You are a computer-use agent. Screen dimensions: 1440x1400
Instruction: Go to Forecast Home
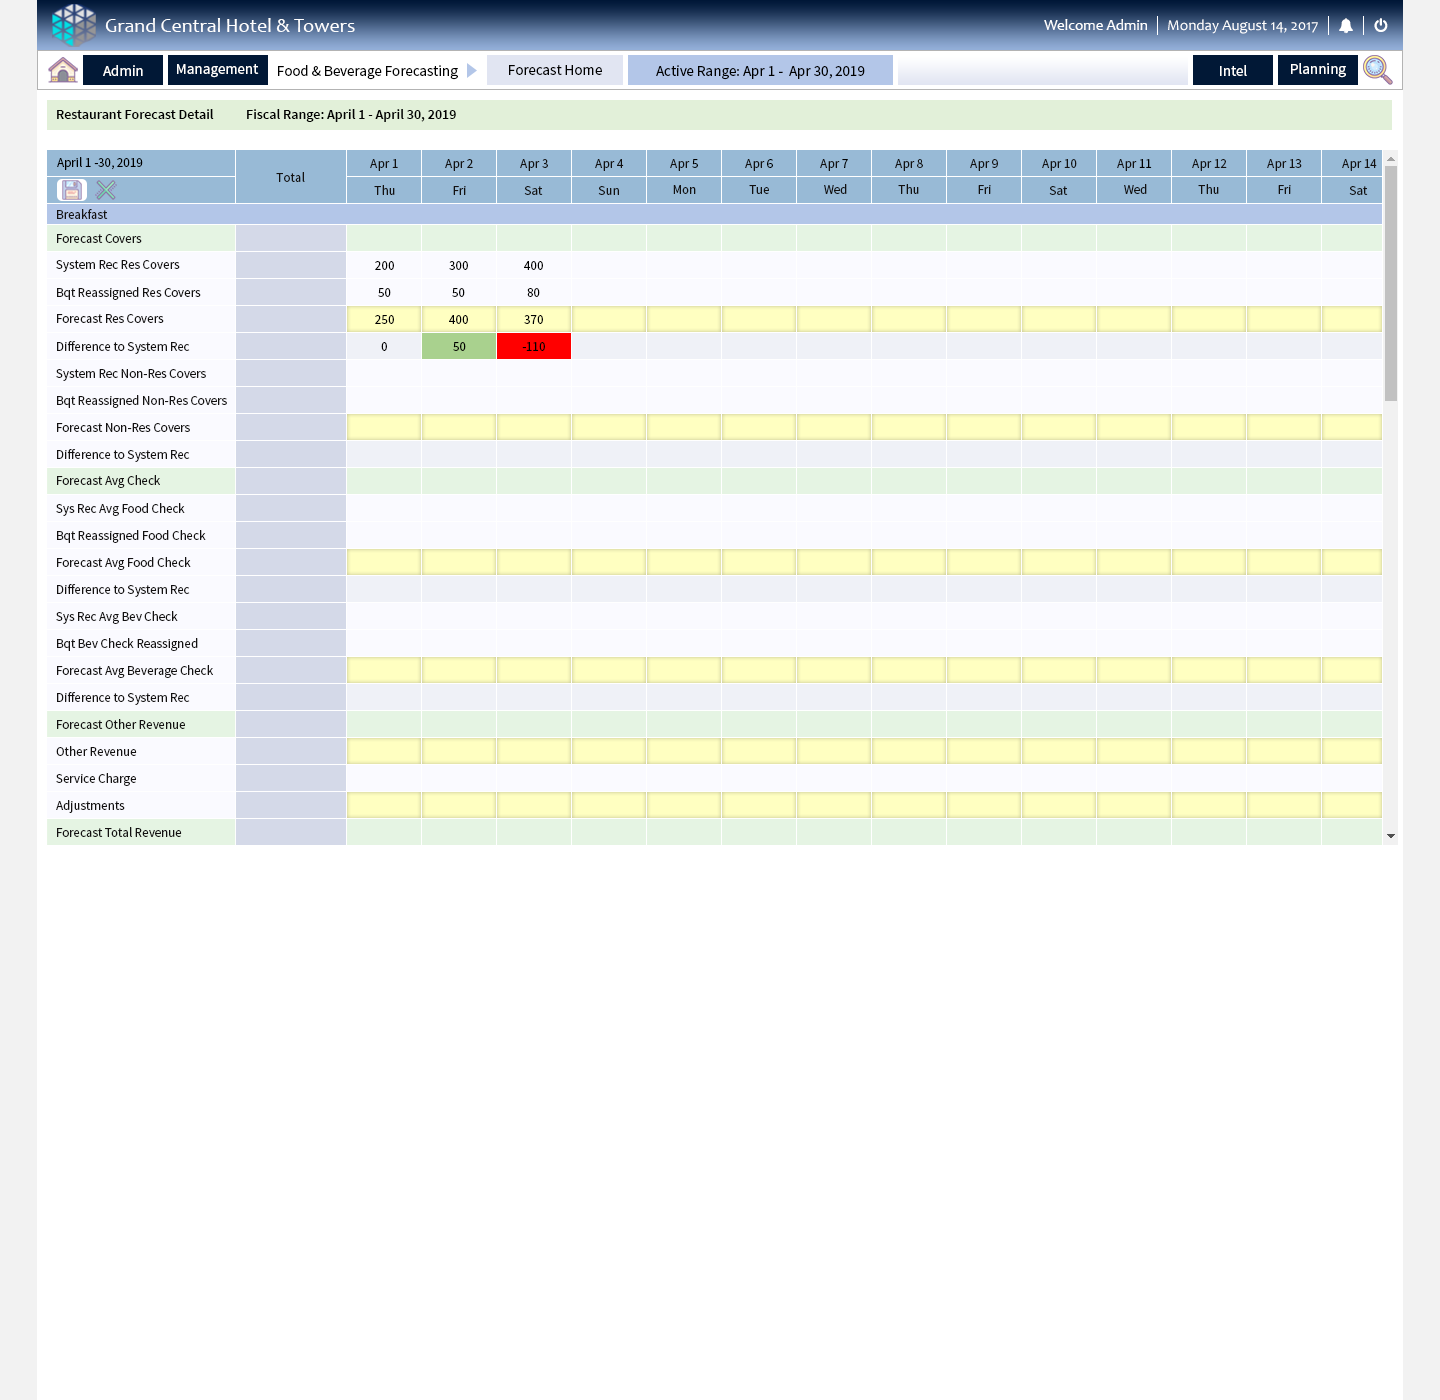coord(555,70)
